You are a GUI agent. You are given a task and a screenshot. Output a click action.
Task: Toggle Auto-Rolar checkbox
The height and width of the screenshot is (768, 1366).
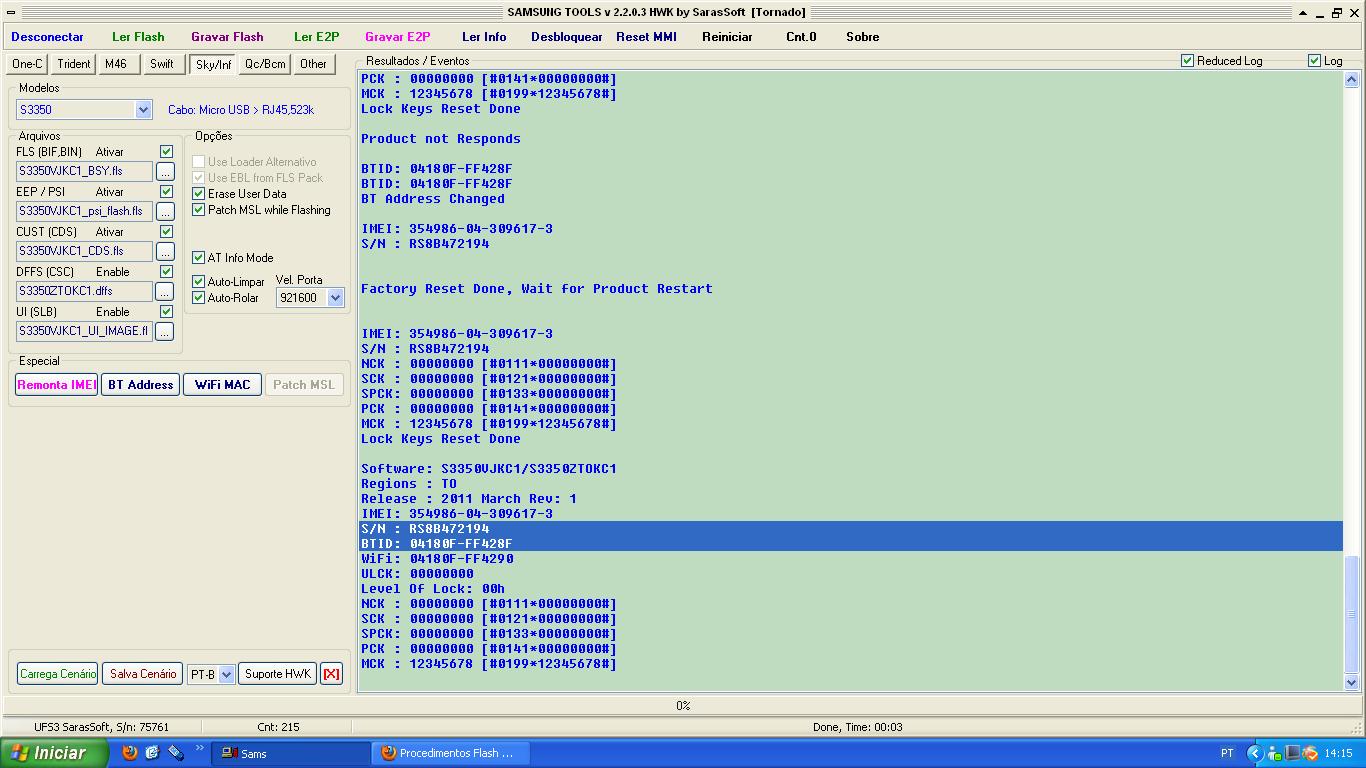(198, 298)
